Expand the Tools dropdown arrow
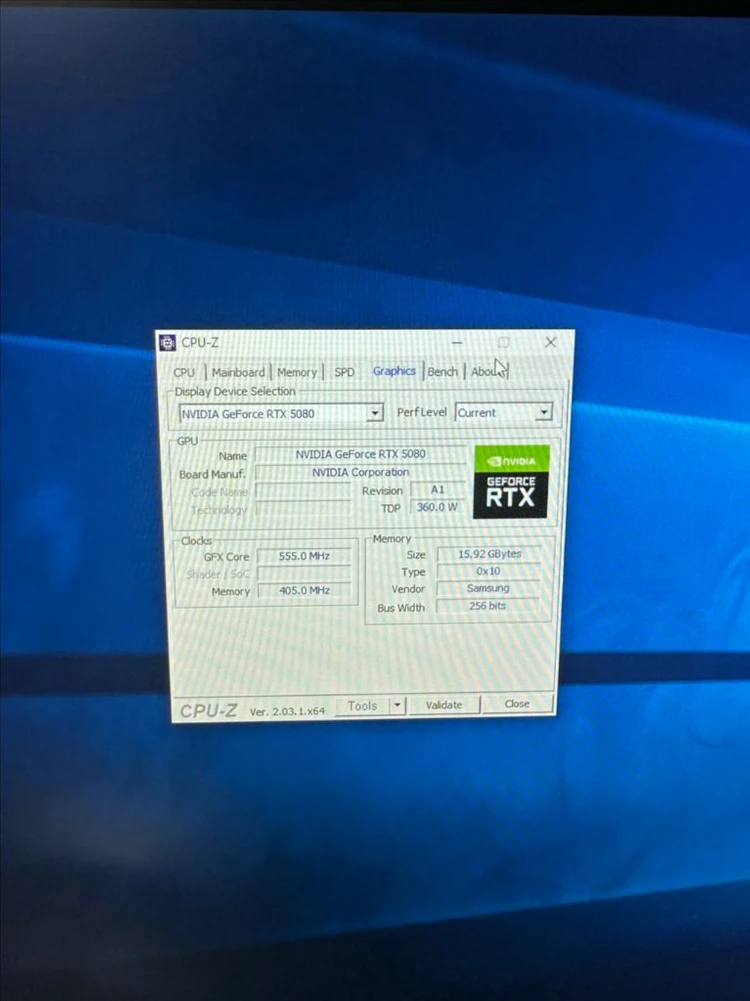This screenshot has width=750, height=1001. (397, 705)
